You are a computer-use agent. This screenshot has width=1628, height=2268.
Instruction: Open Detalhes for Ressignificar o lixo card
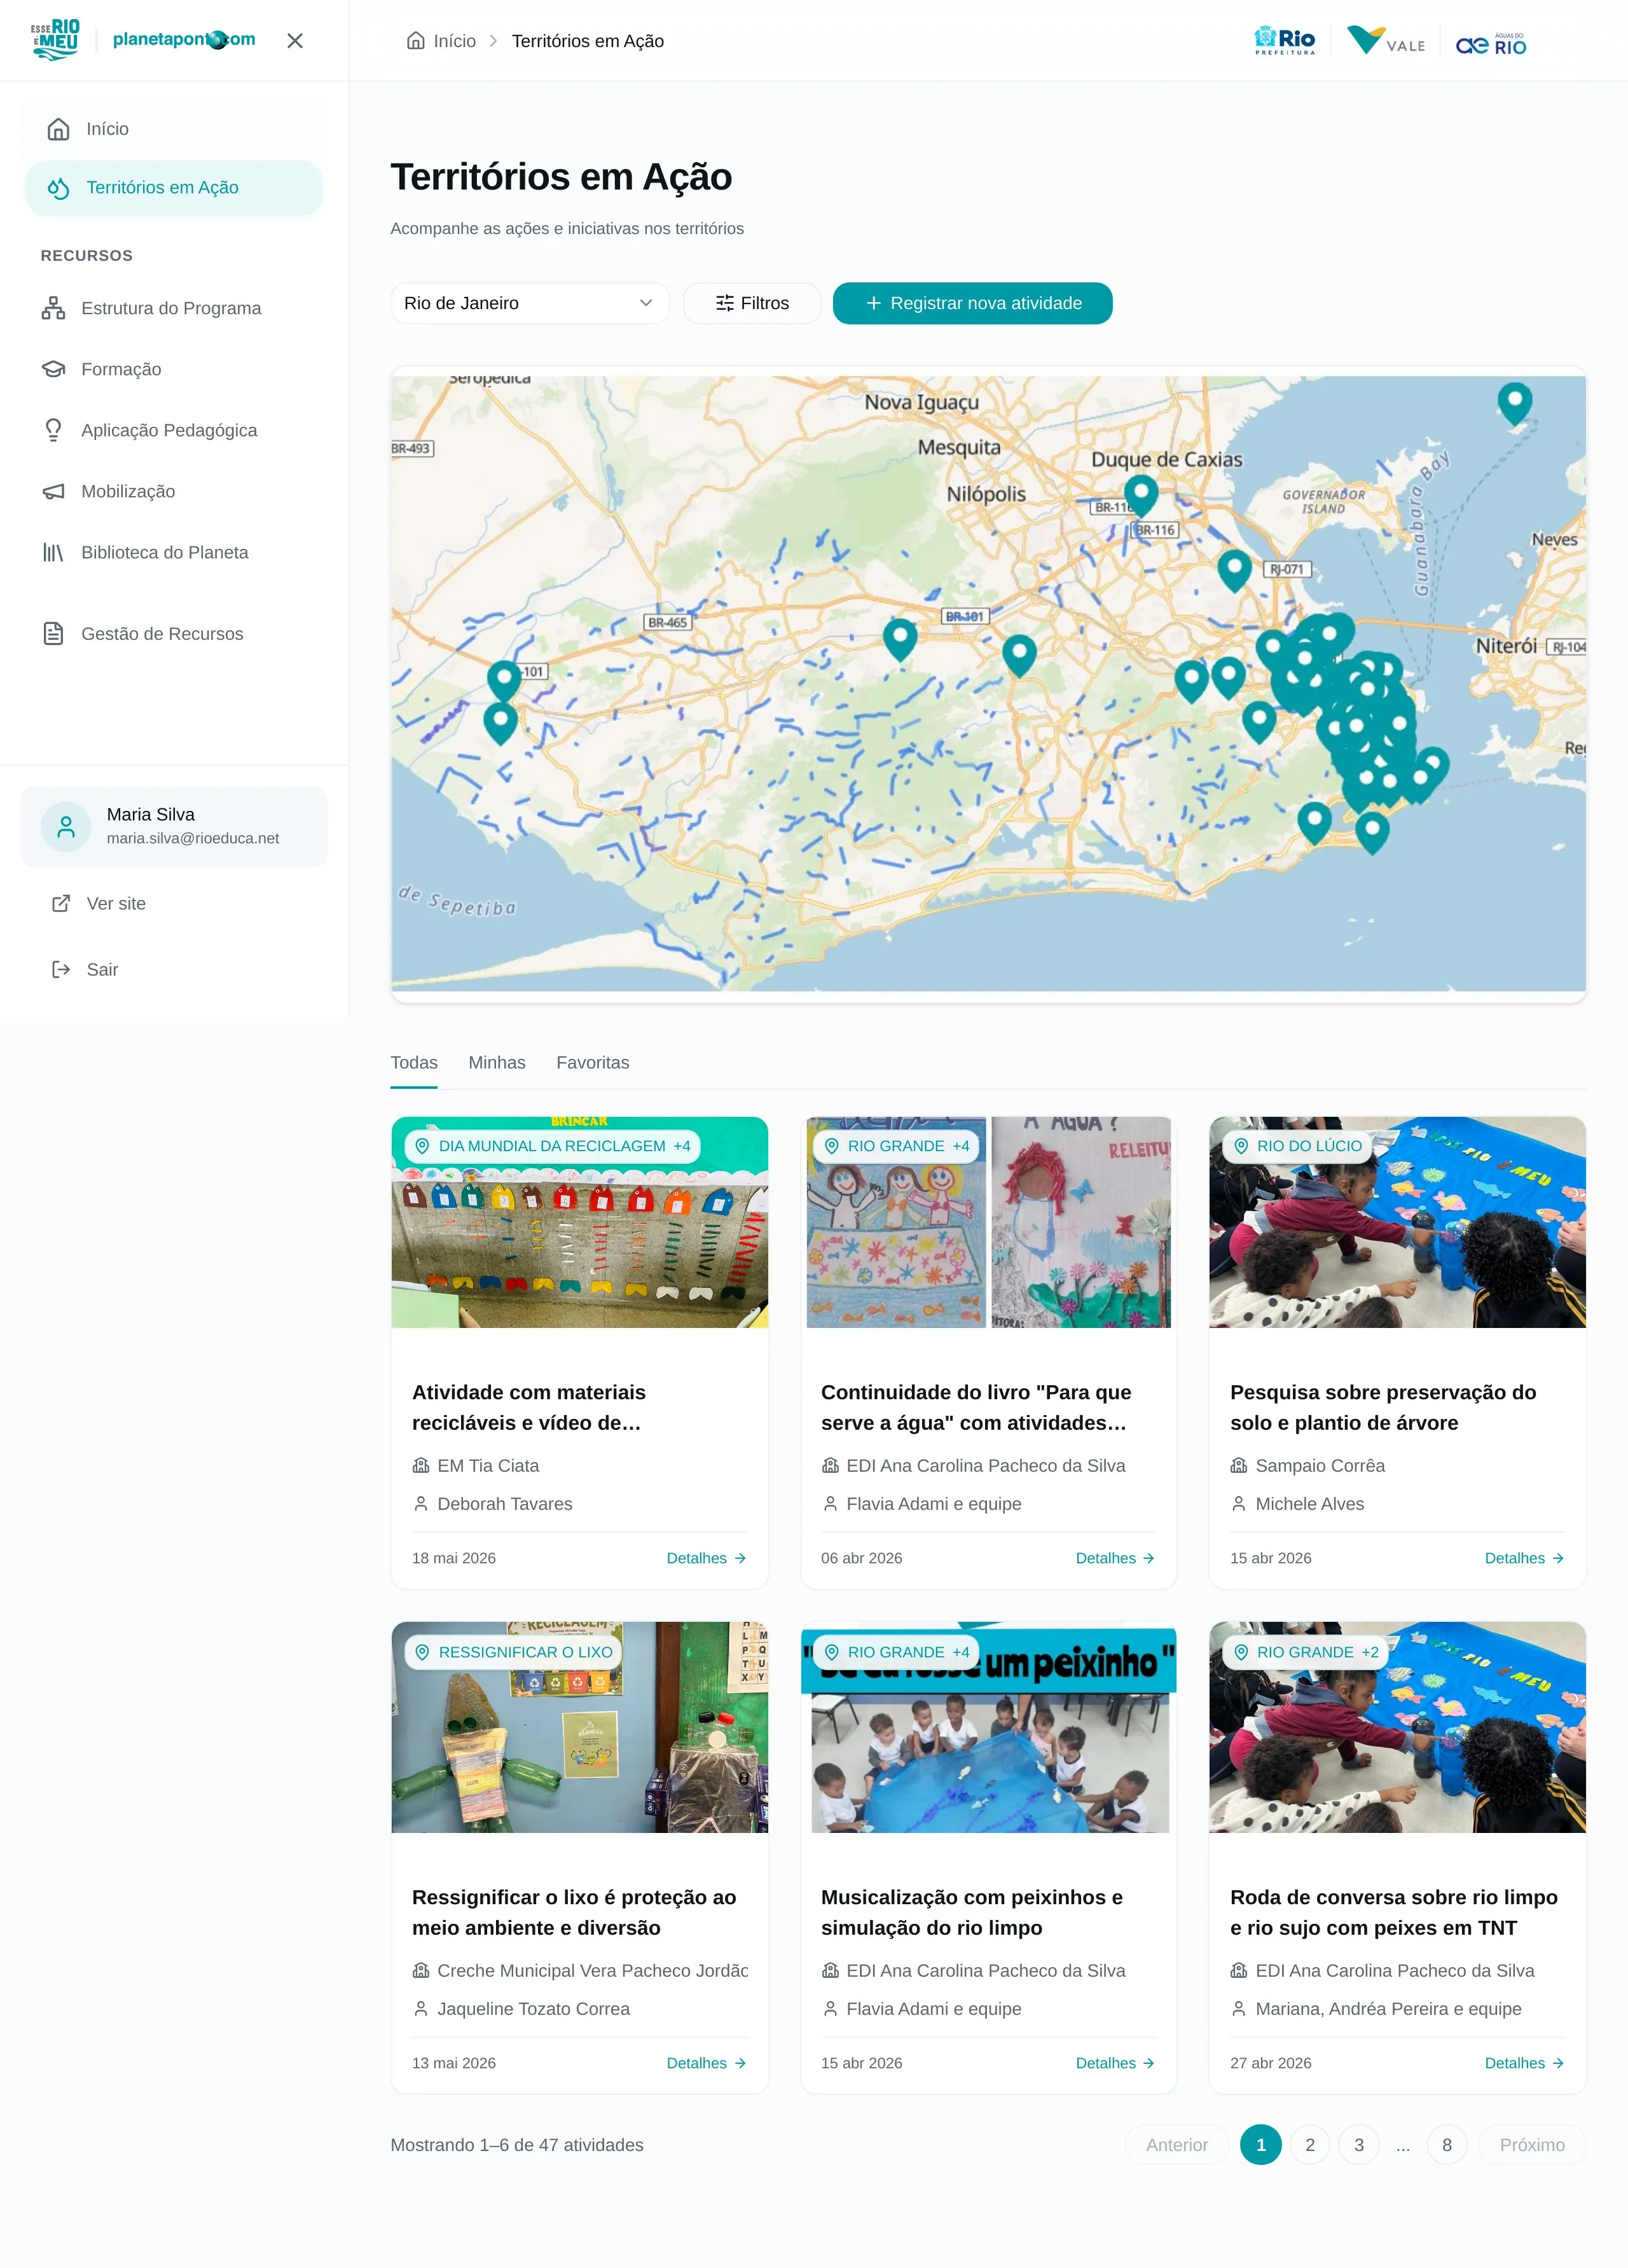(706, 2063)
